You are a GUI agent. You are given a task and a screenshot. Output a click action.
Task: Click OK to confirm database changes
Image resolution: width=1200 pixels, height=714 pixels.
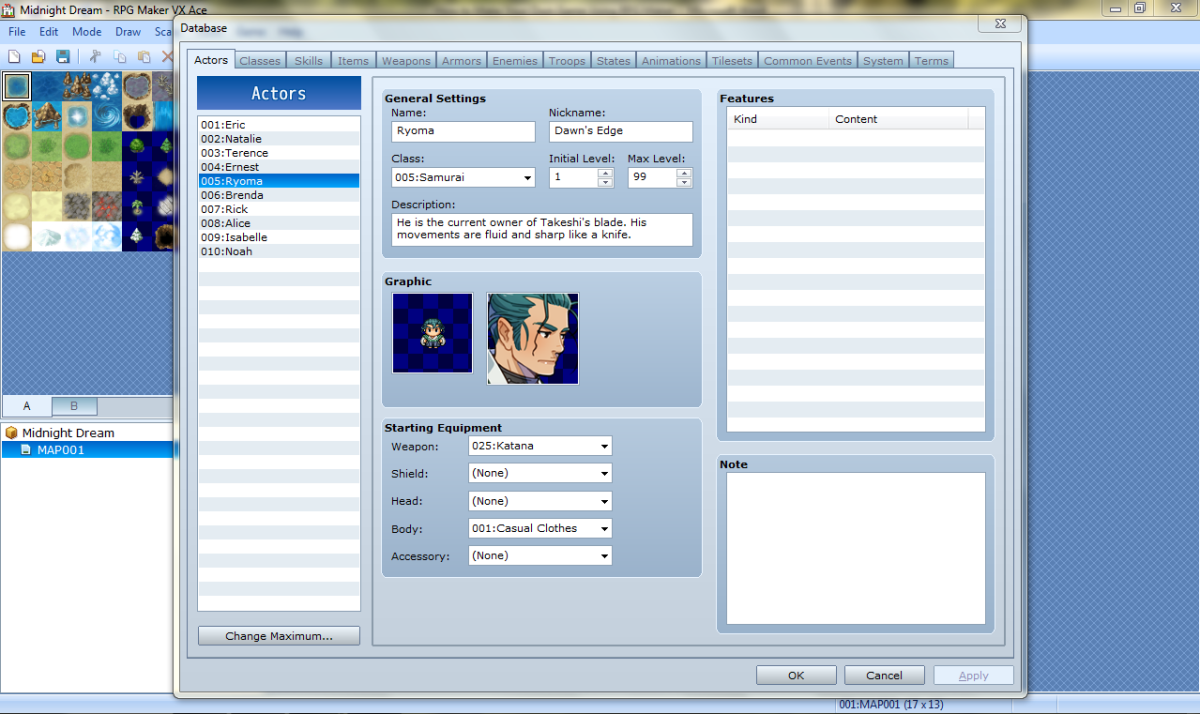click(795, 675)
